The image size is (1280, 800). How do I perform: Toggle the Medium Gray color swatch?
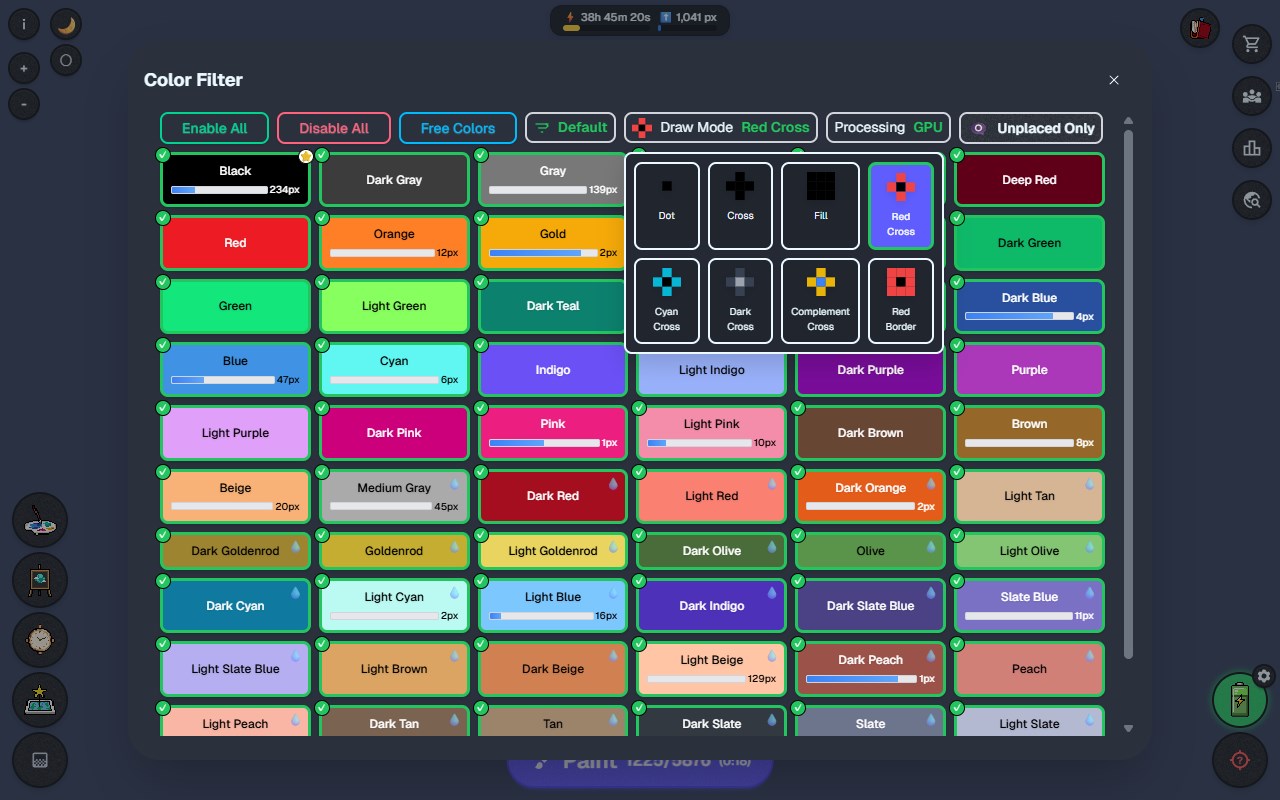(394, 496)
